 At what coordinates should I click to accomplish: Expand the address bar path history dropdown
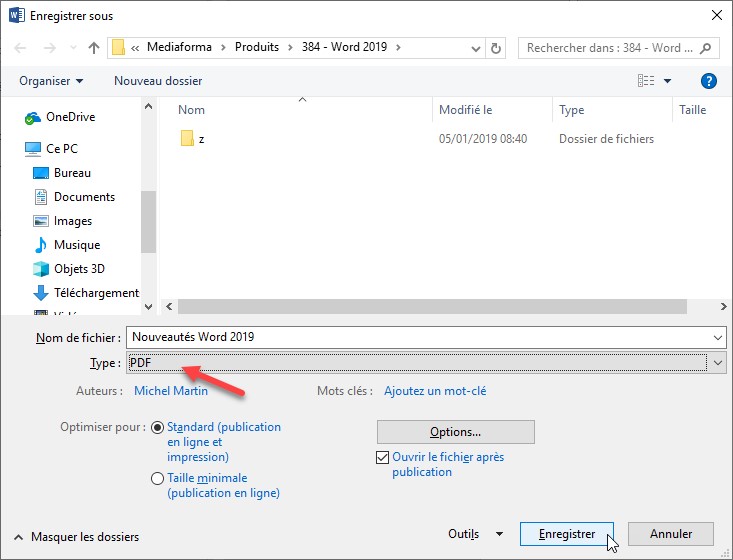473,48
